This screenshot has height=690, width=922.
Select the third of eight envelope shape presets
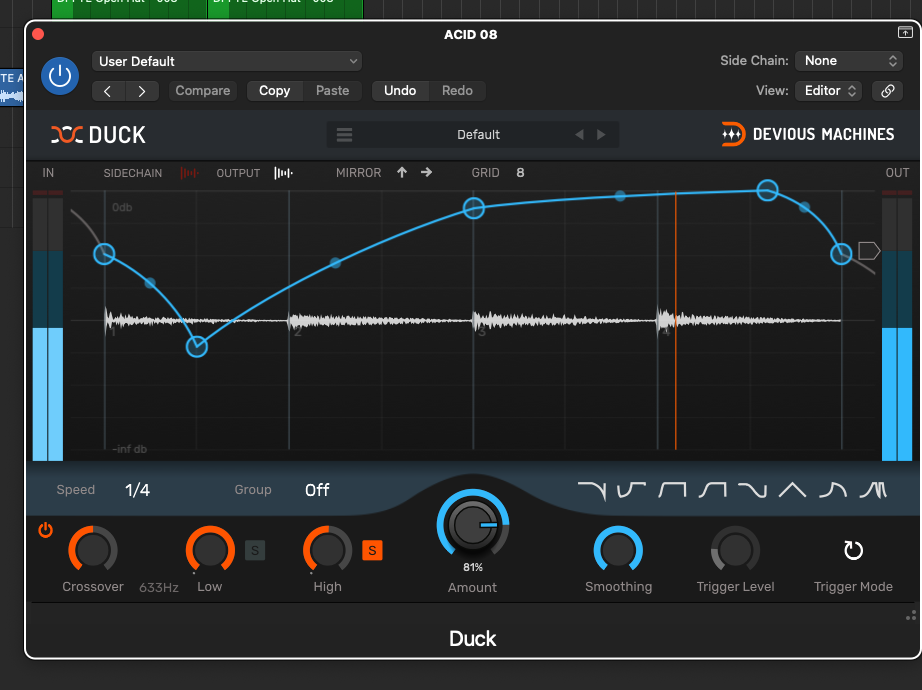[672, 490]
